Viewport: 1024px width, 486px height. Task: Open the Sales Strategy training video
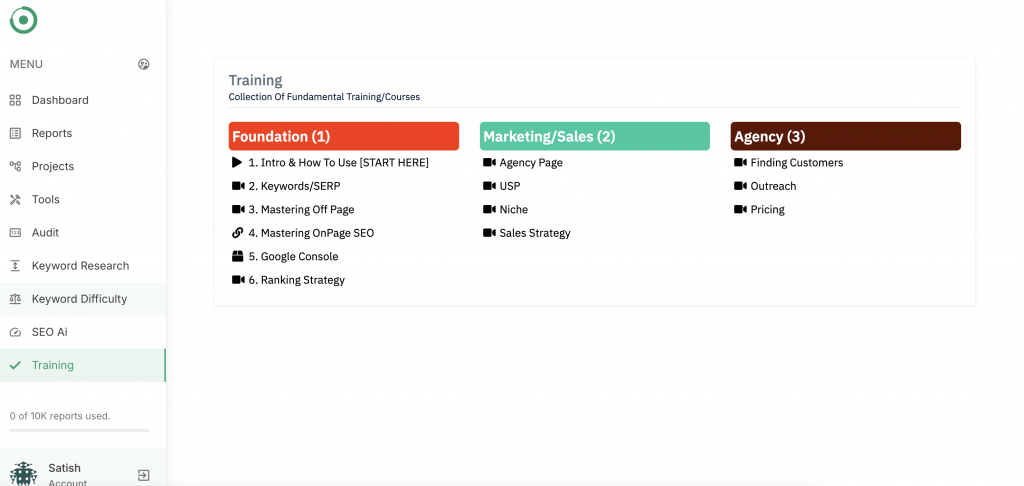point(535,233)
